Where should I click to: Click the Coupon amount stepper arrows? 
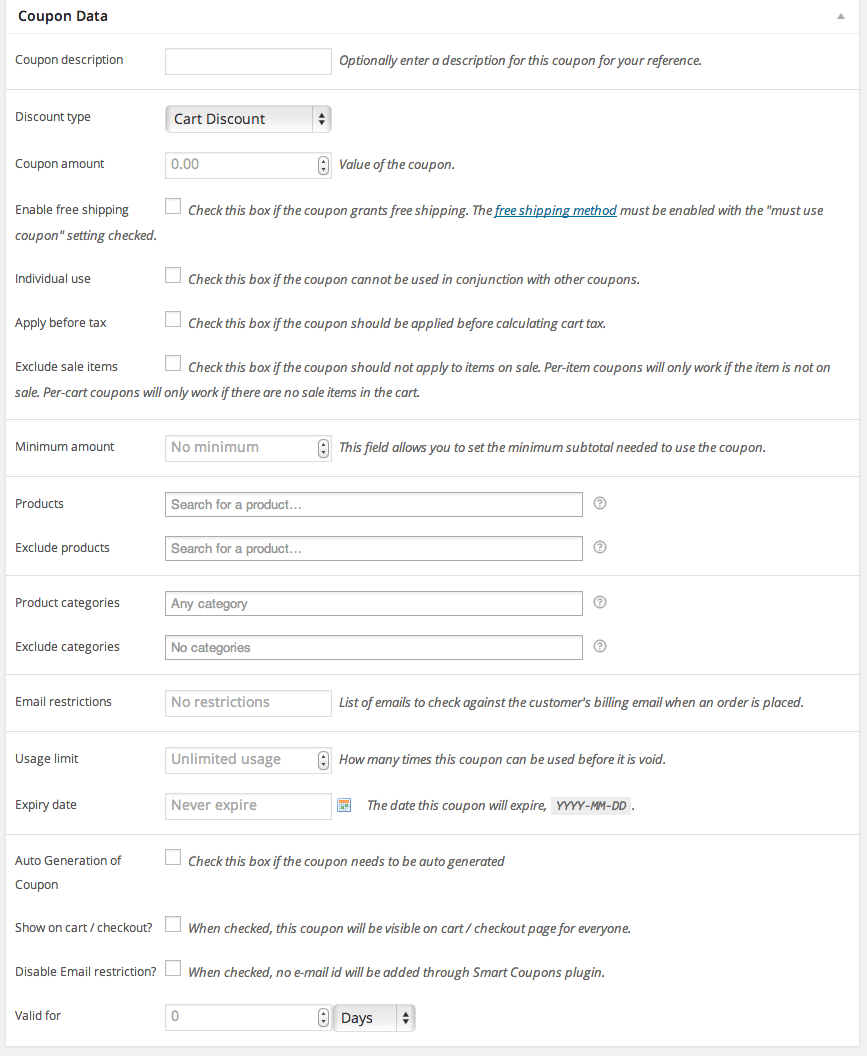point(323,165)
